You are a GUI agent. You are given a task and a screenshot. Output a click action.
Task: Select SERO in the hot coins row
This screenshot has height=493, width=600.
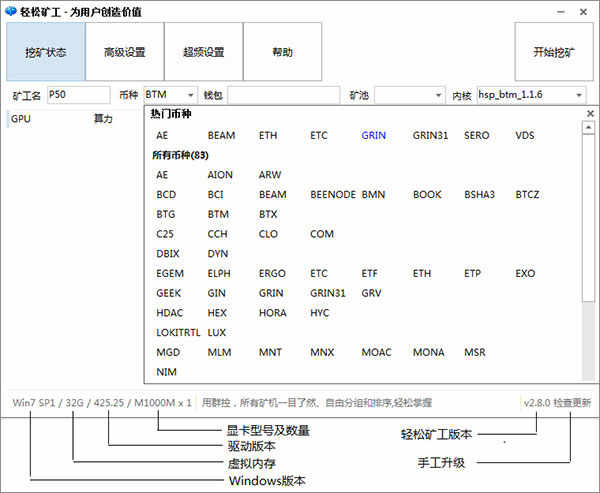pyautogui.click(x=476, y=135)
